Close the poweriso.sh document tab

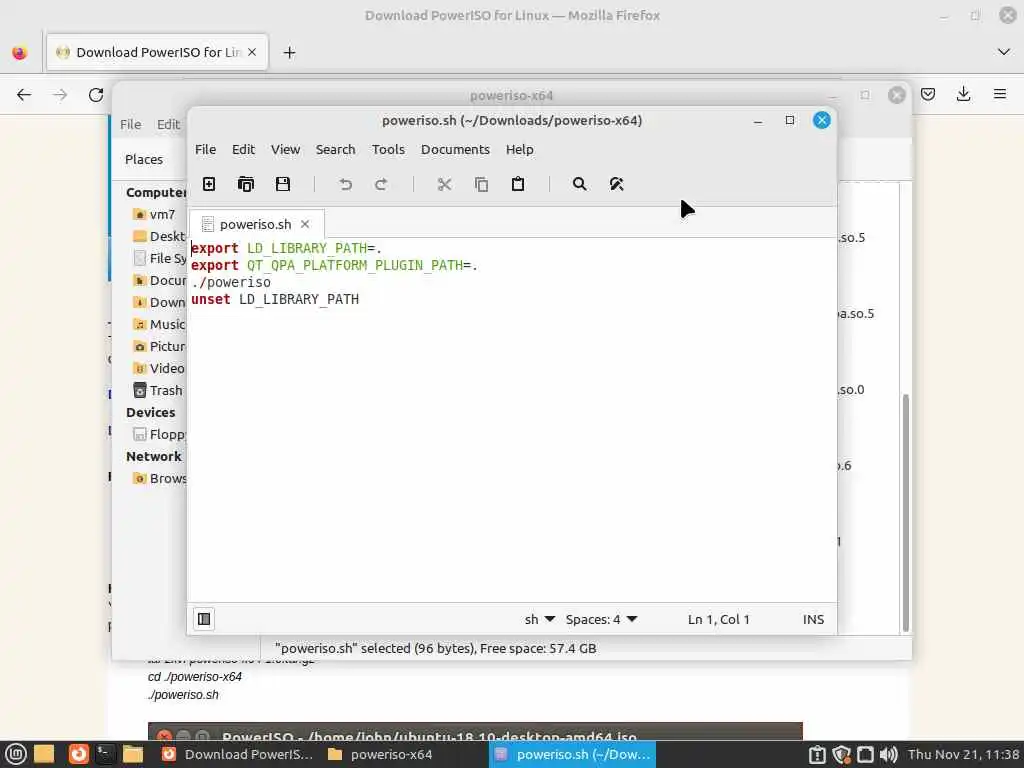[x=305, y=224]
